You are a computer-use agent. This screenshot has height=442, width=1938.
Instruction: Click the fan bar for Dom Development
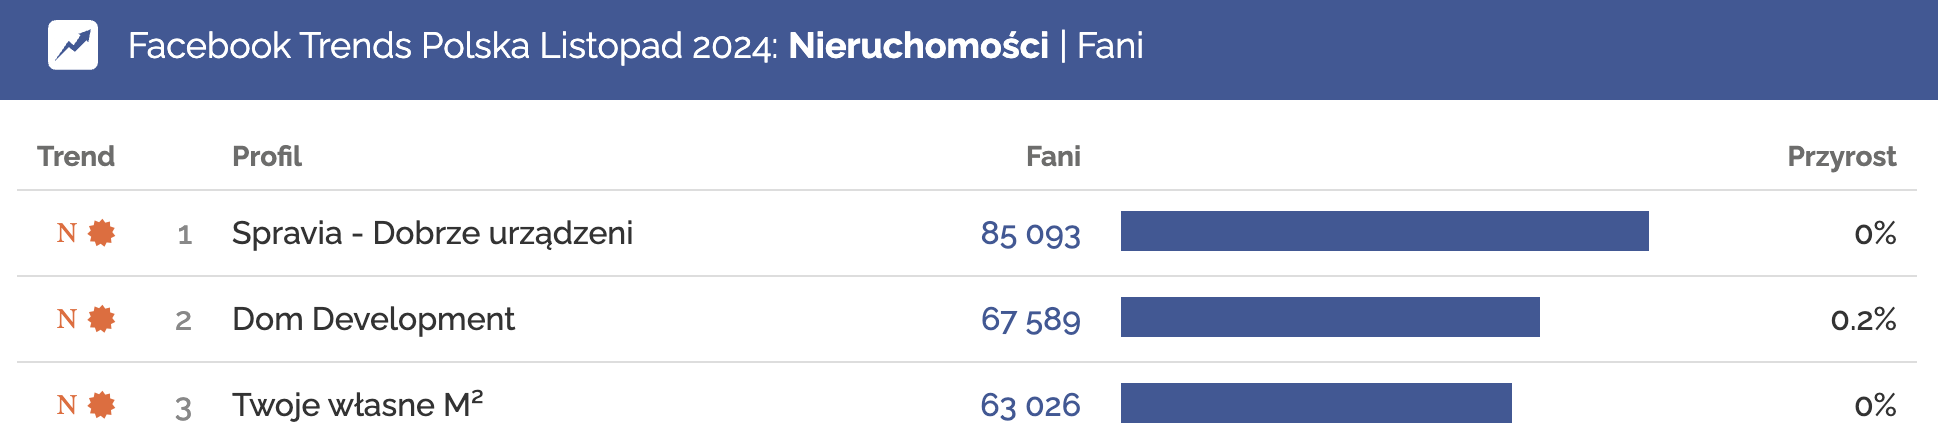[x=1330, y=317]
